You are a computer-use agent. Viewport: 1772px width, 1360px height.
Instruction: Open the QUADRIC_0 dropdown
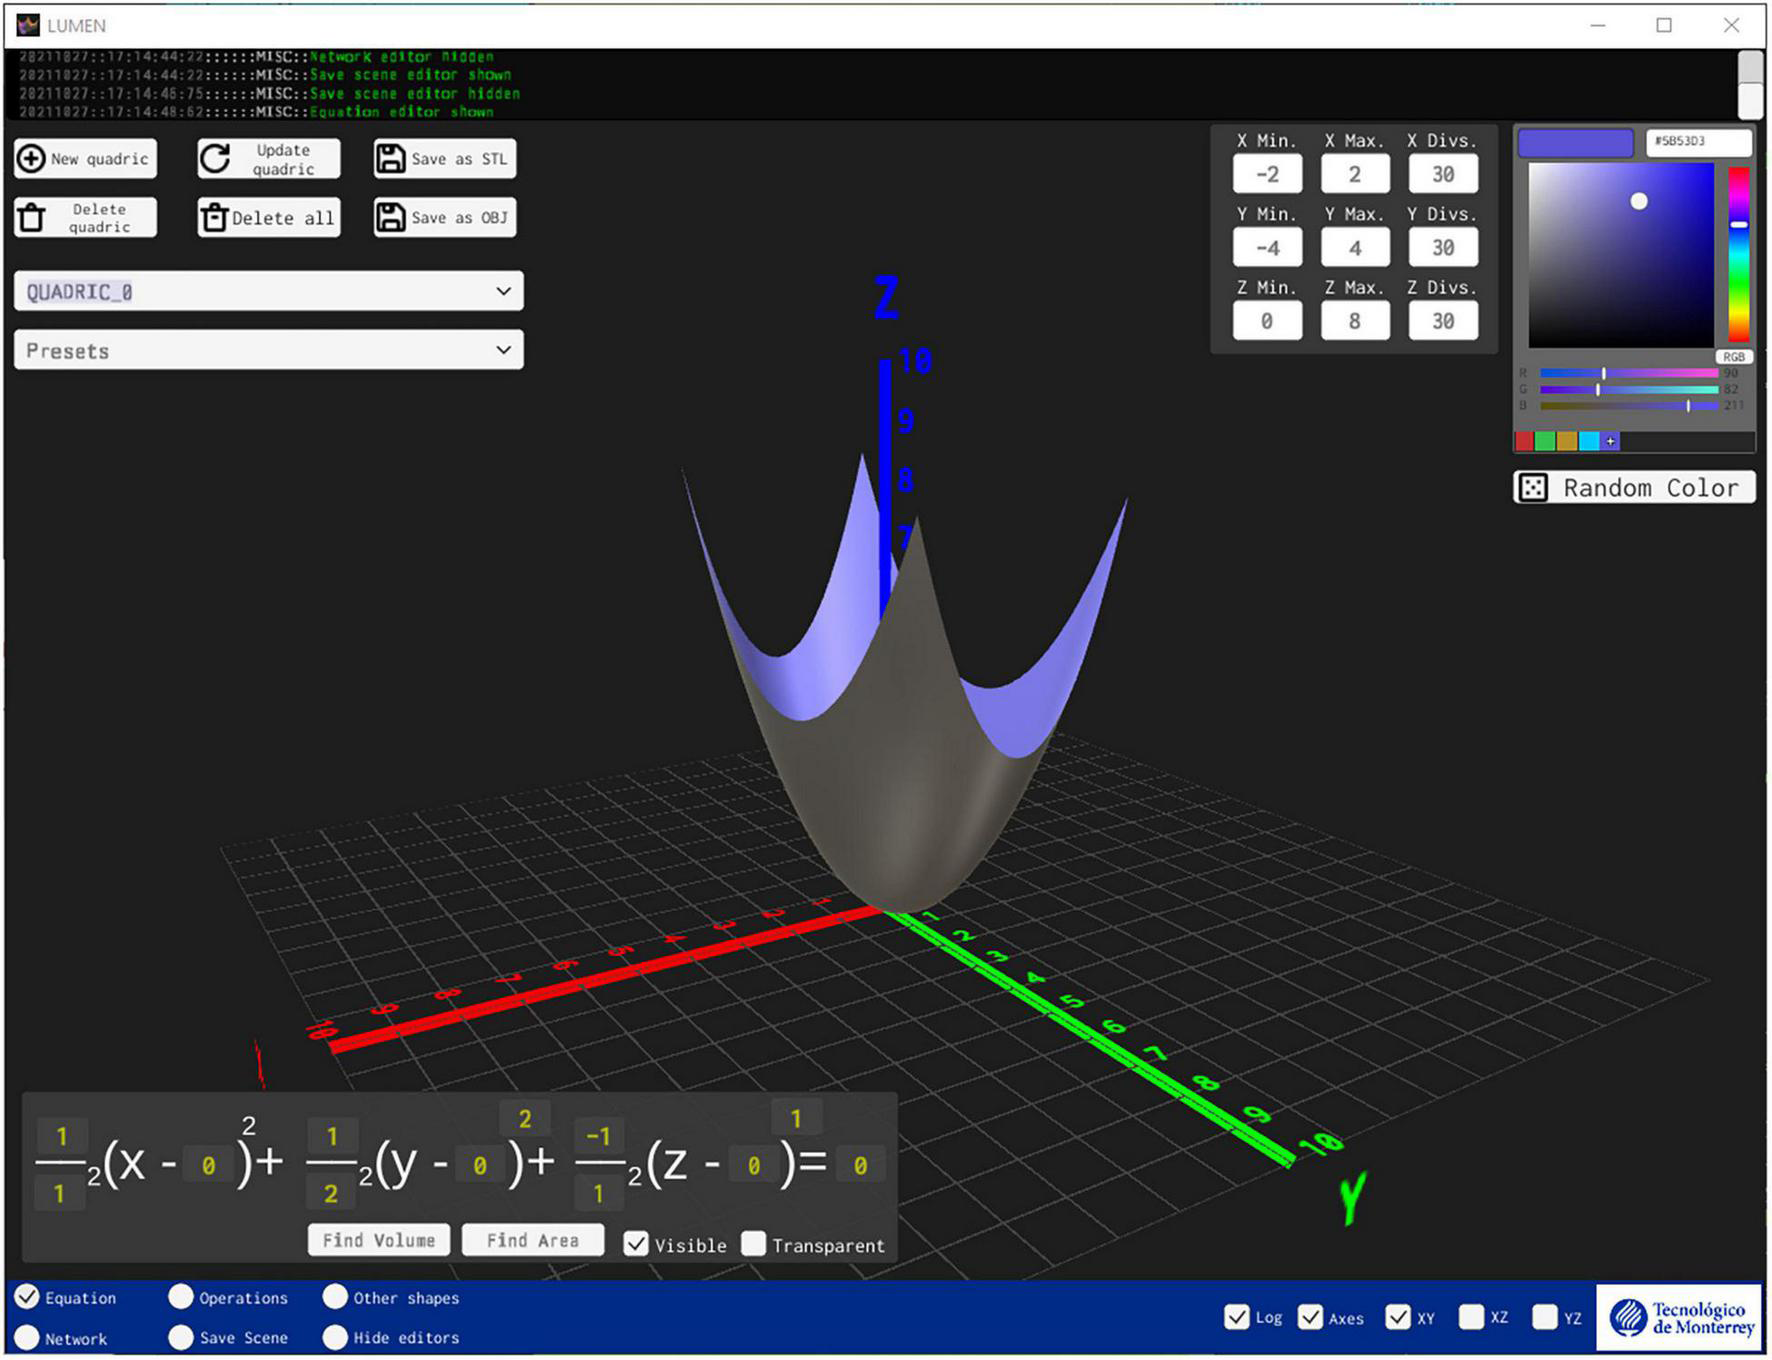[267, 291]
